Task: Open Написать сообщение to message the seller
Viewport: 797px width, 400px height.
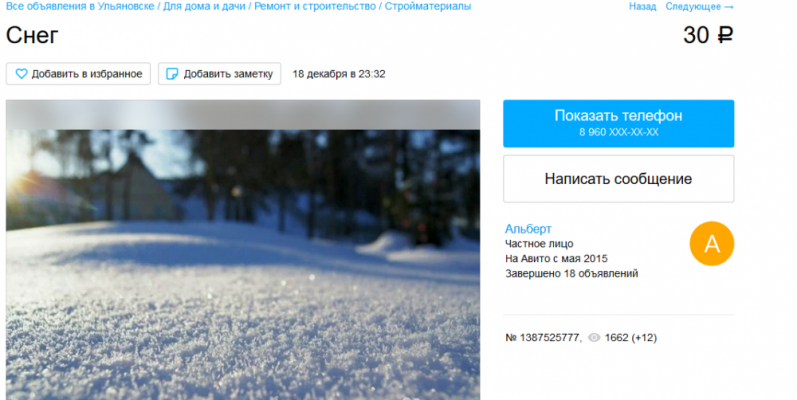Action: 619,179
